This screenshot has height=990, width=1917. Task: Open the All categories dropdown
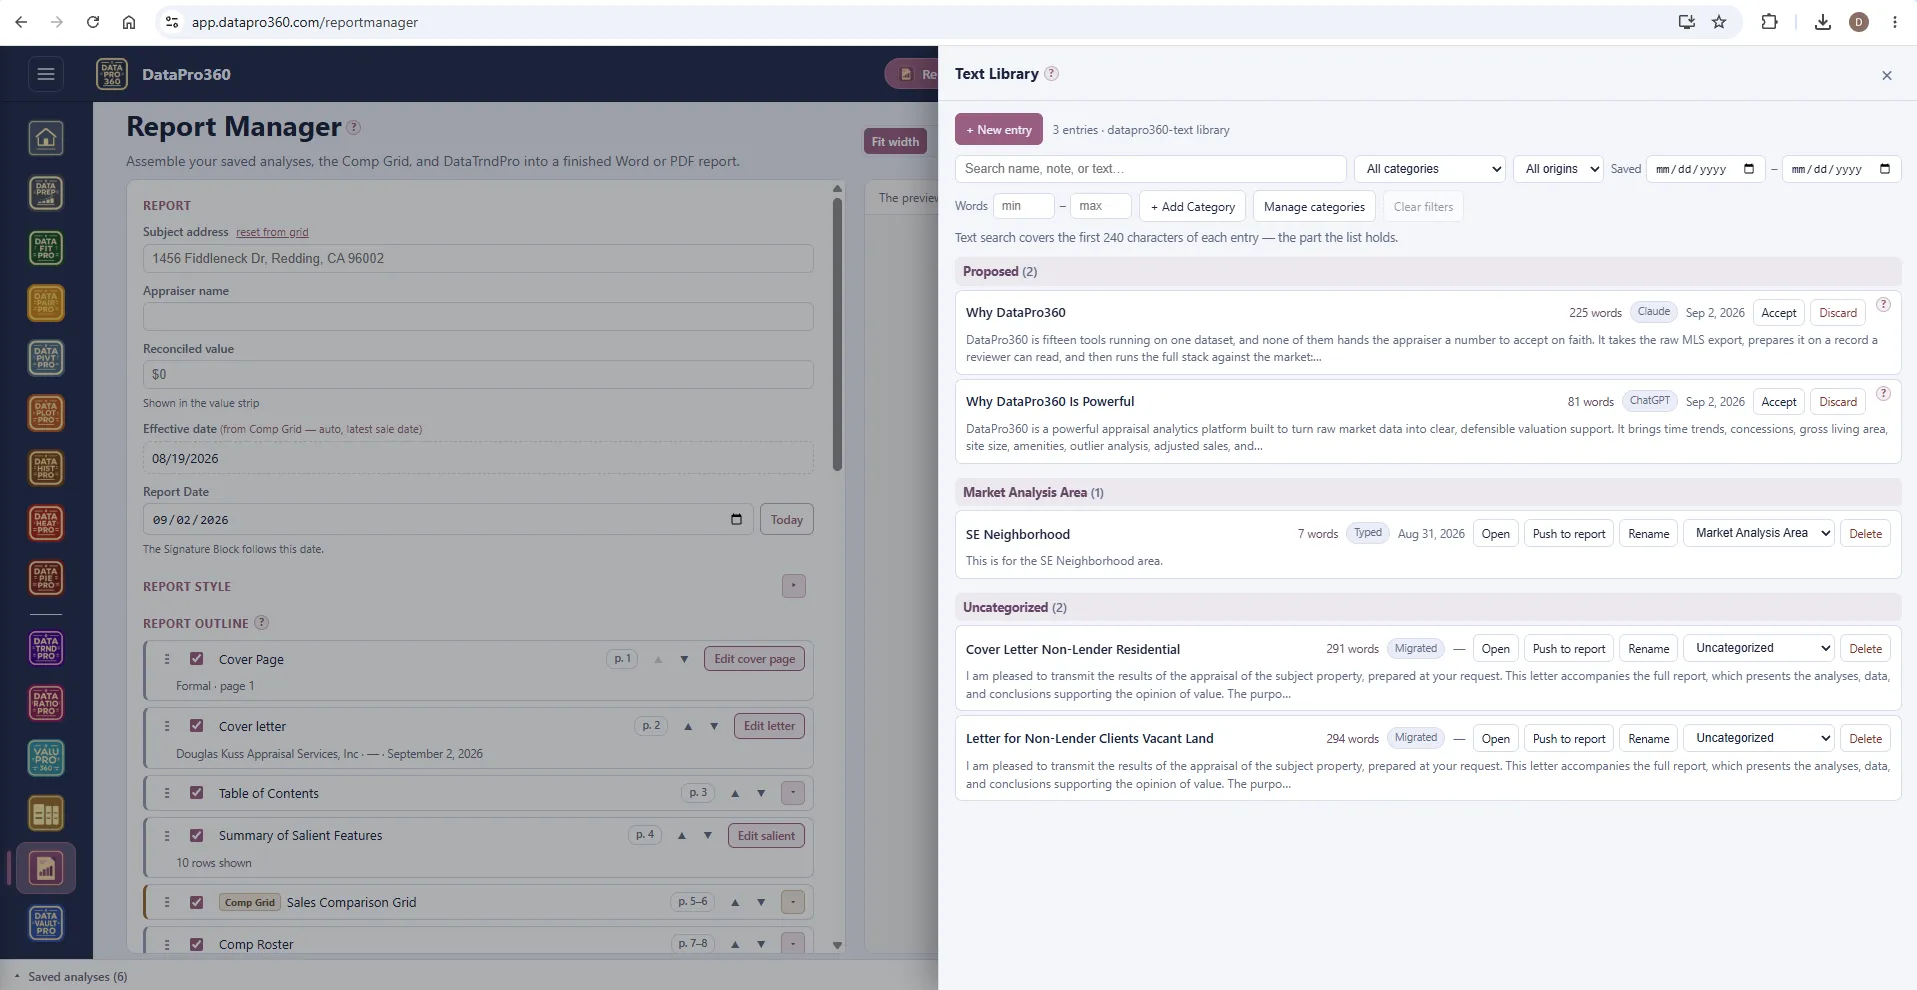pos(1429,169)
